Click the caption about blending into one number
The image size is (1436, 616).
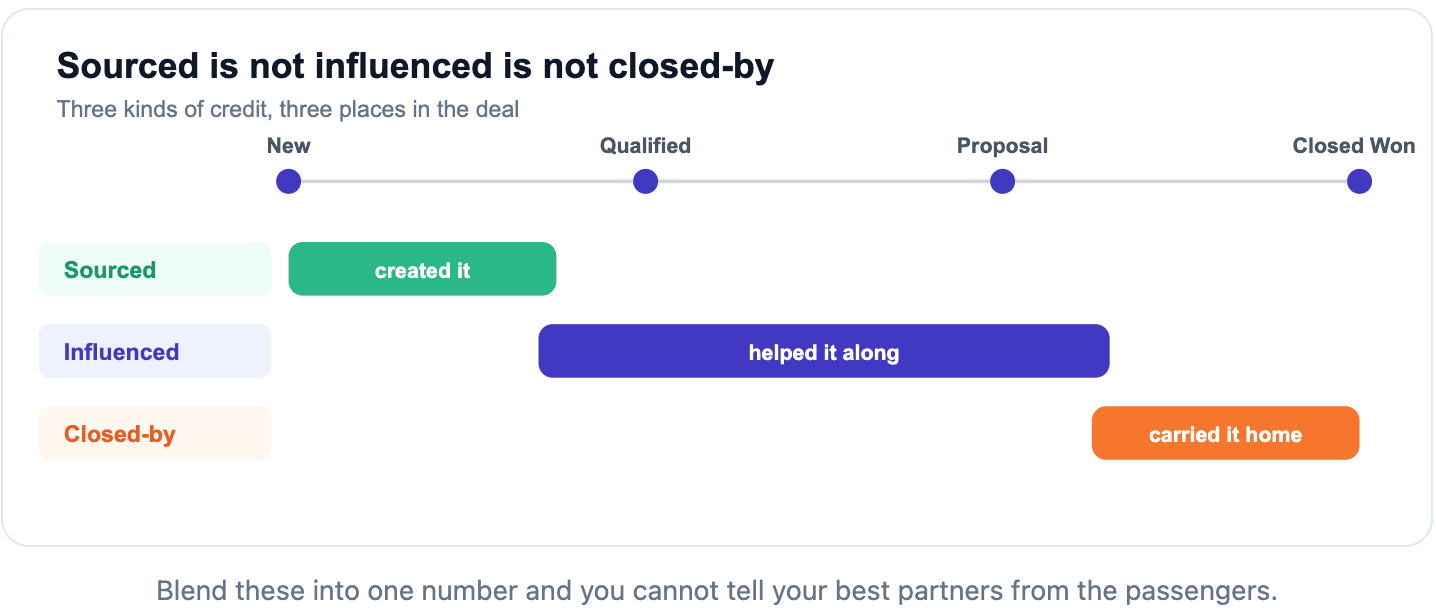tap(717, 590)
